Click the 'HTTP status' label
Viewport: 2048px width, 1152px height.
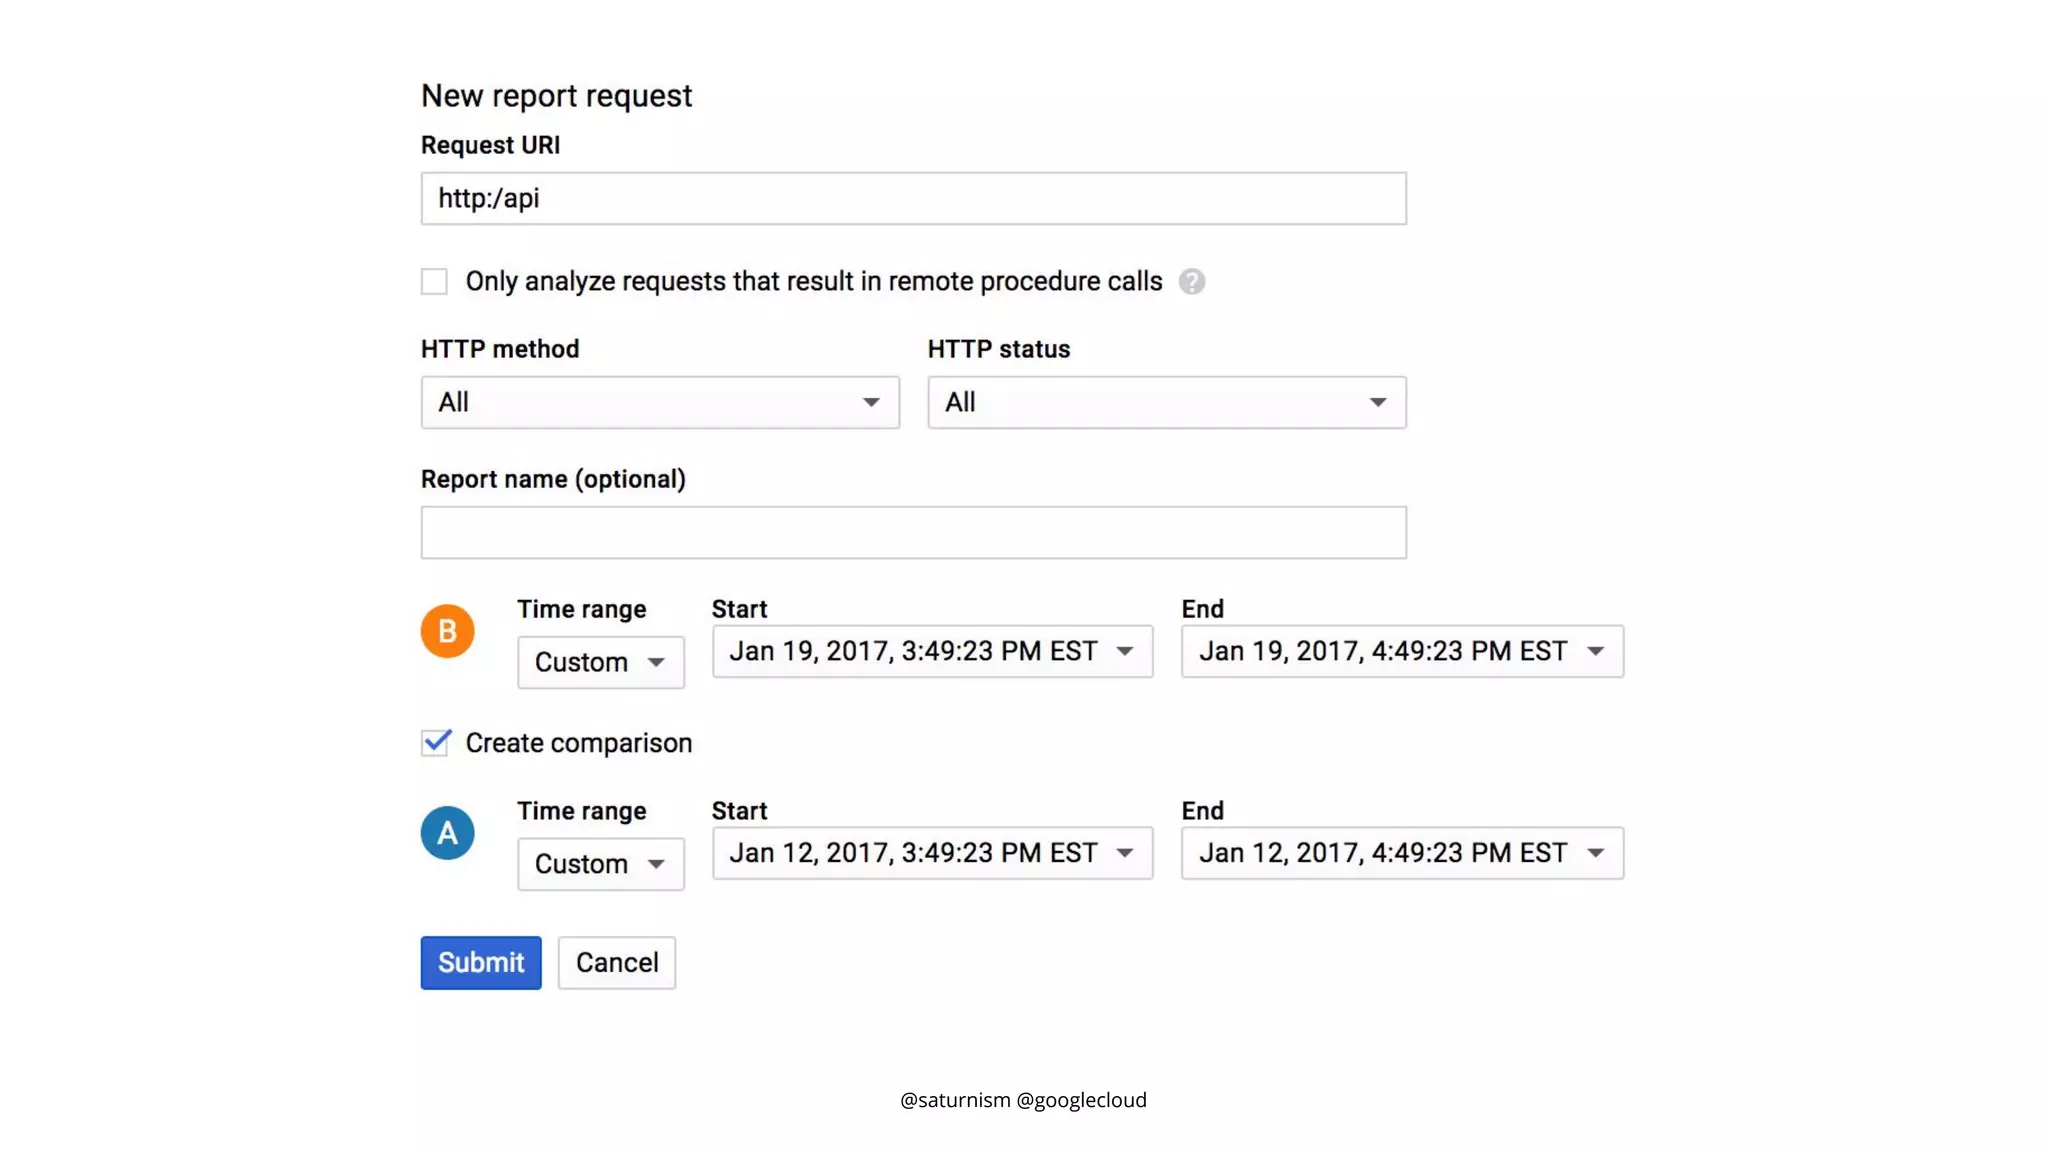coord(999,349)
